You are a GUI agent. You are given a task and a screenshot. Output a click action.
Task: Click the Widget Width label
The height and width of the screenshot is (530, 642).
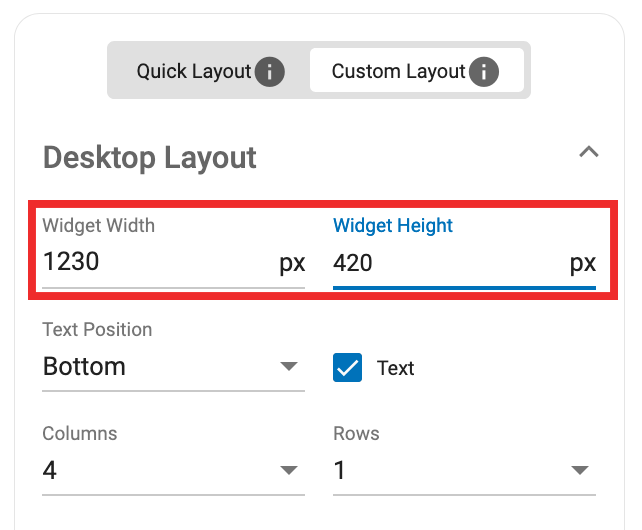tap(99, 225)
